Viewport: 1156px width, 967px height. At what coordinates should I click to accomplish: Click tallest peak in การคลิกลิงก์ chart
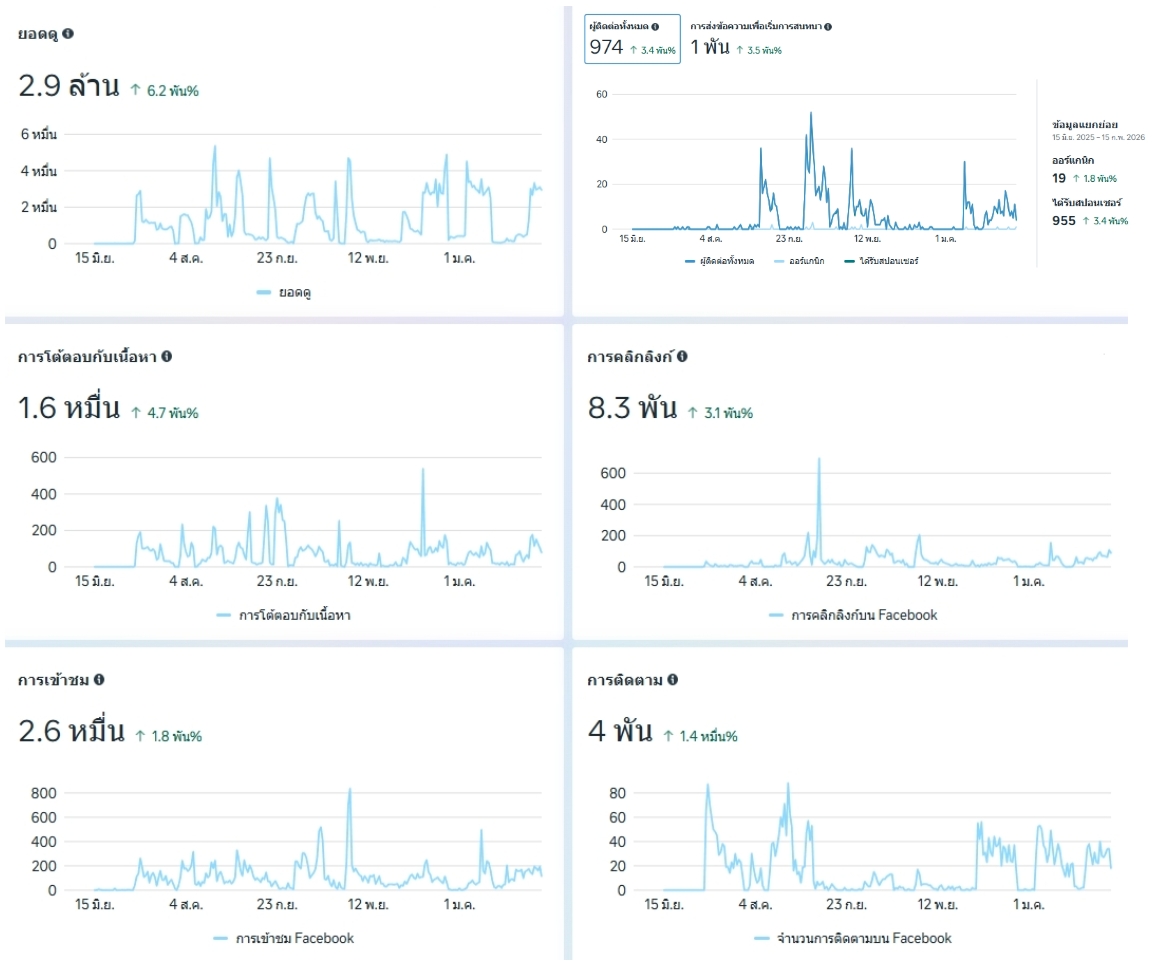(819, 460)
